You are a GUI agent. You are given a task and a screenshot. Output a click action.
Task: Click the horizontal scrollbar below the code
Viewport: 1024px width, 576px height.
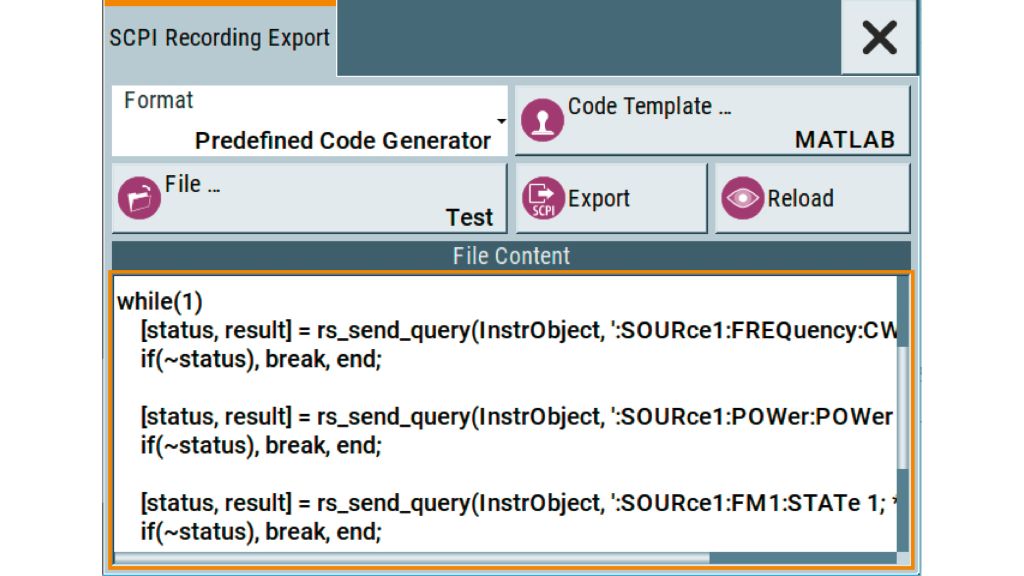410,558
